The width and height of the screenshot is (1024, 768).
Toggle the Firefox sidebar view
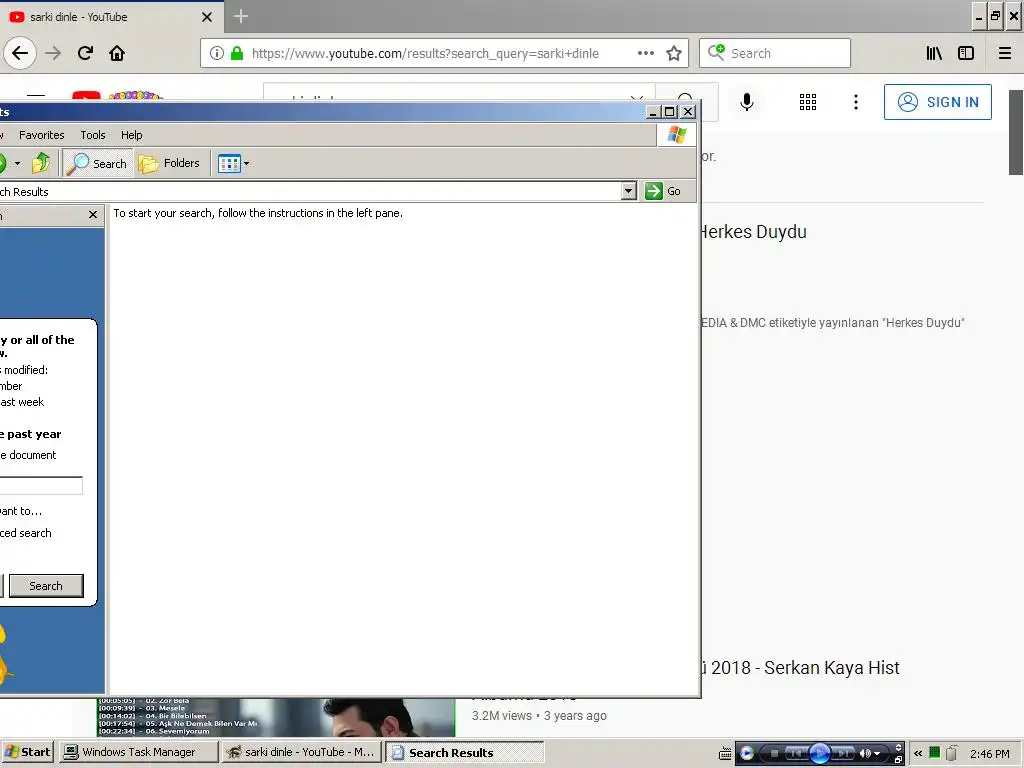click(x=966, y=54)
